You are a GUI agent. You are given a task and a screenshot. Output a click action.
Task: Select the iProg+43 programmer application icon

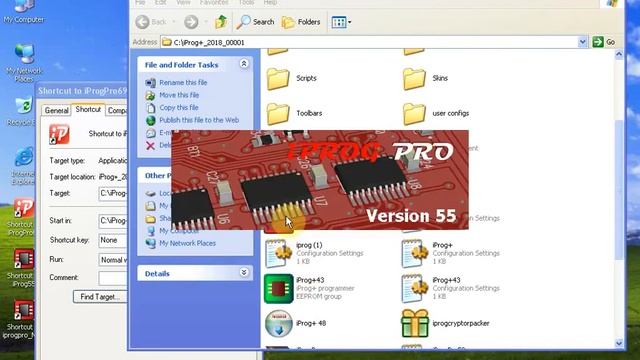coord(279,289)
